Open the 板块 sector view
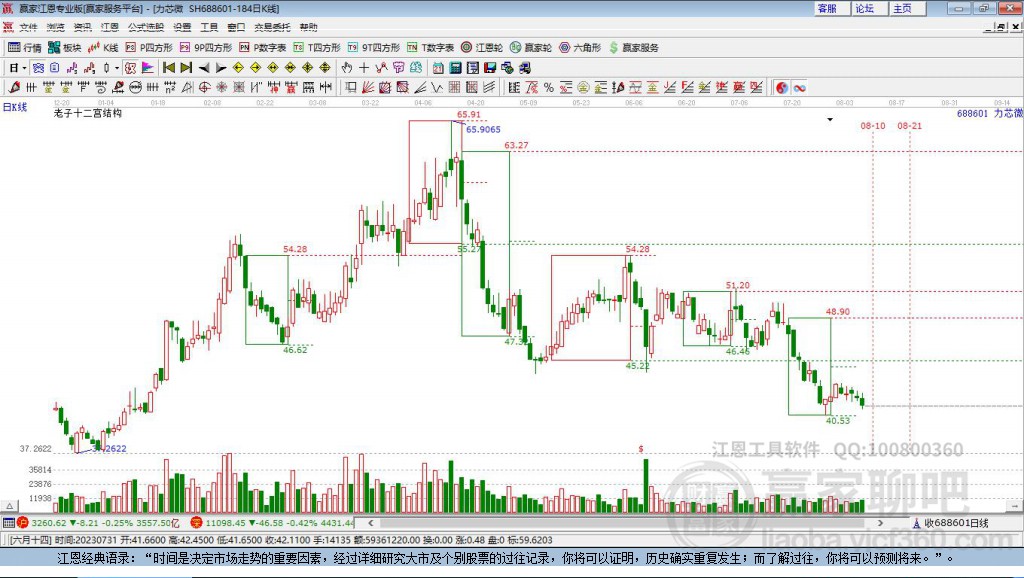 point(64,48)
